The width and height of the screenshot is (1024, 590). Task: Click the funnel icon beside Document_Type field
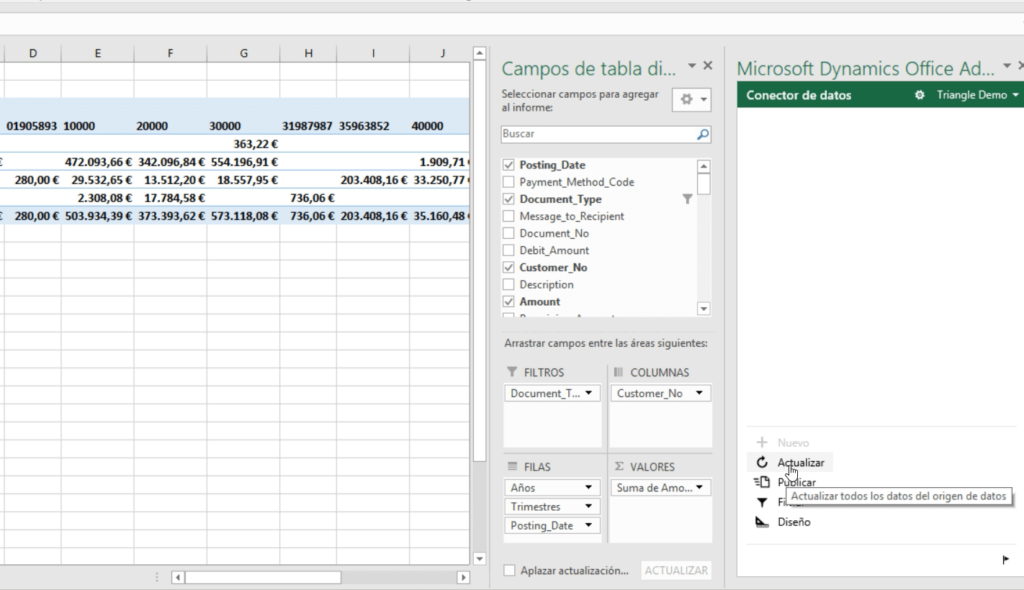687,200
